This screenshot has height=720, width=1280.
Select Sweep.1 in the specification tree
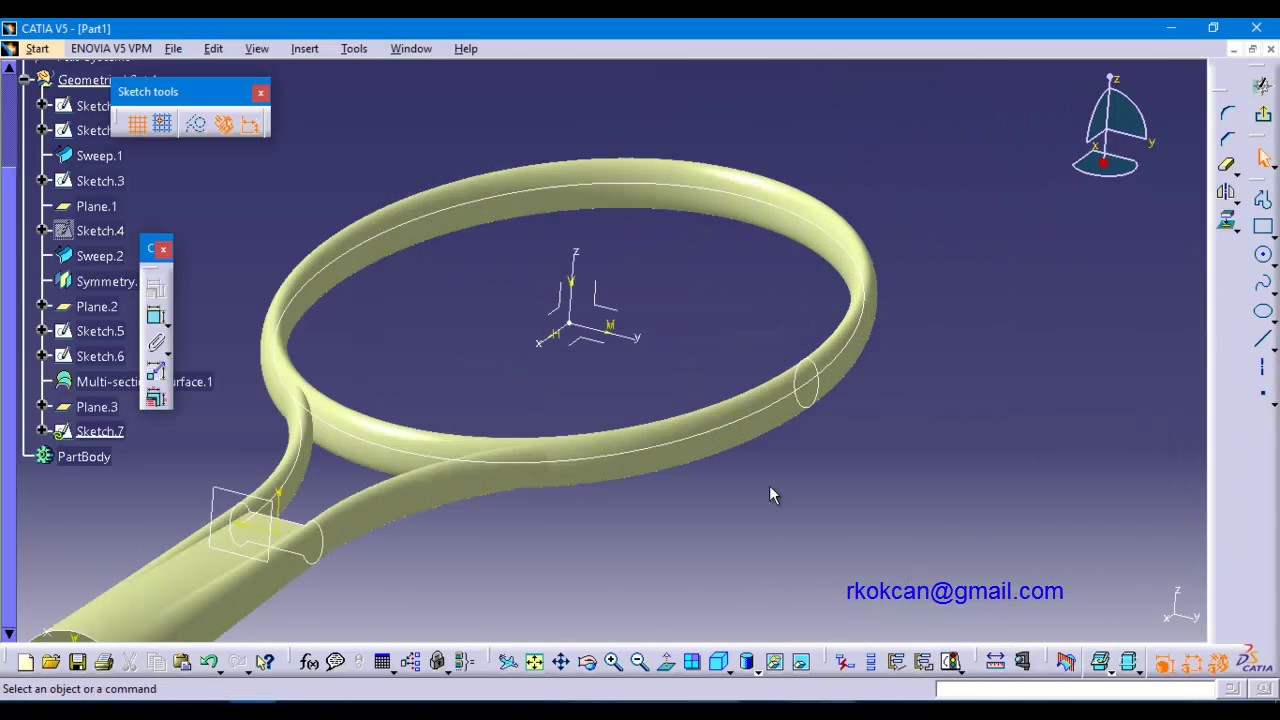99,155
